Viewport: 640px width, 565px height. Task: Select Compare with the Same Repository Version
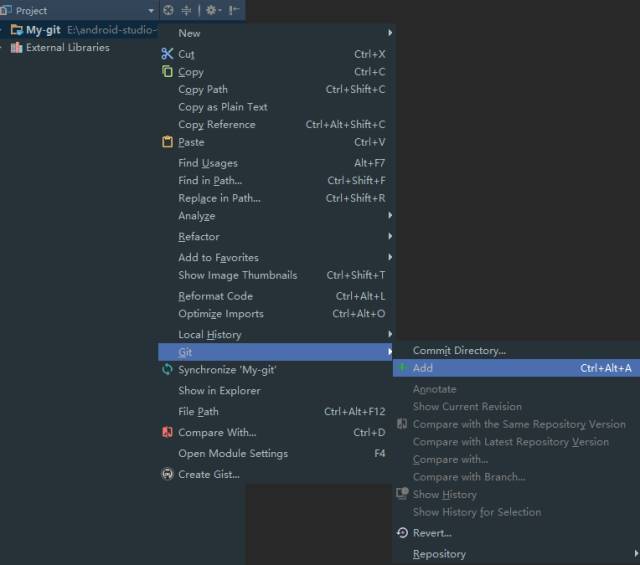(516, 425)
